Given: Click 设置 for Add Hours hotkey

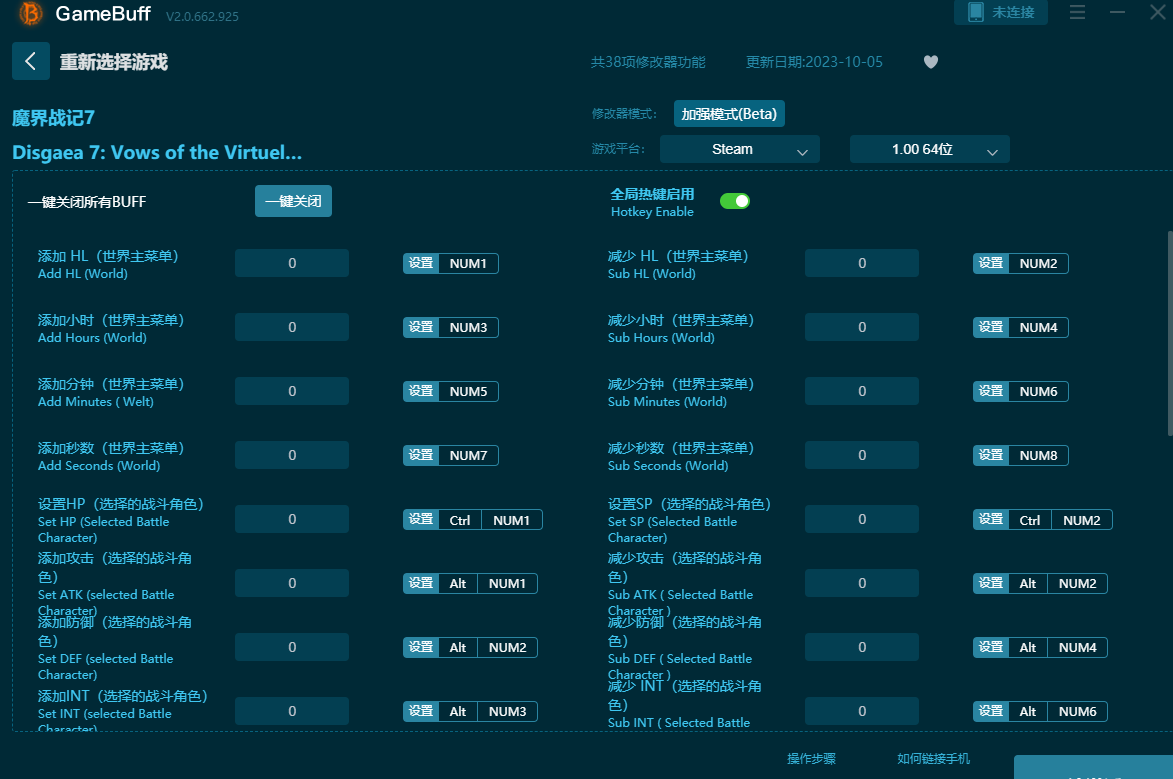Looking at the screenshot, I should tap(421, 327).
